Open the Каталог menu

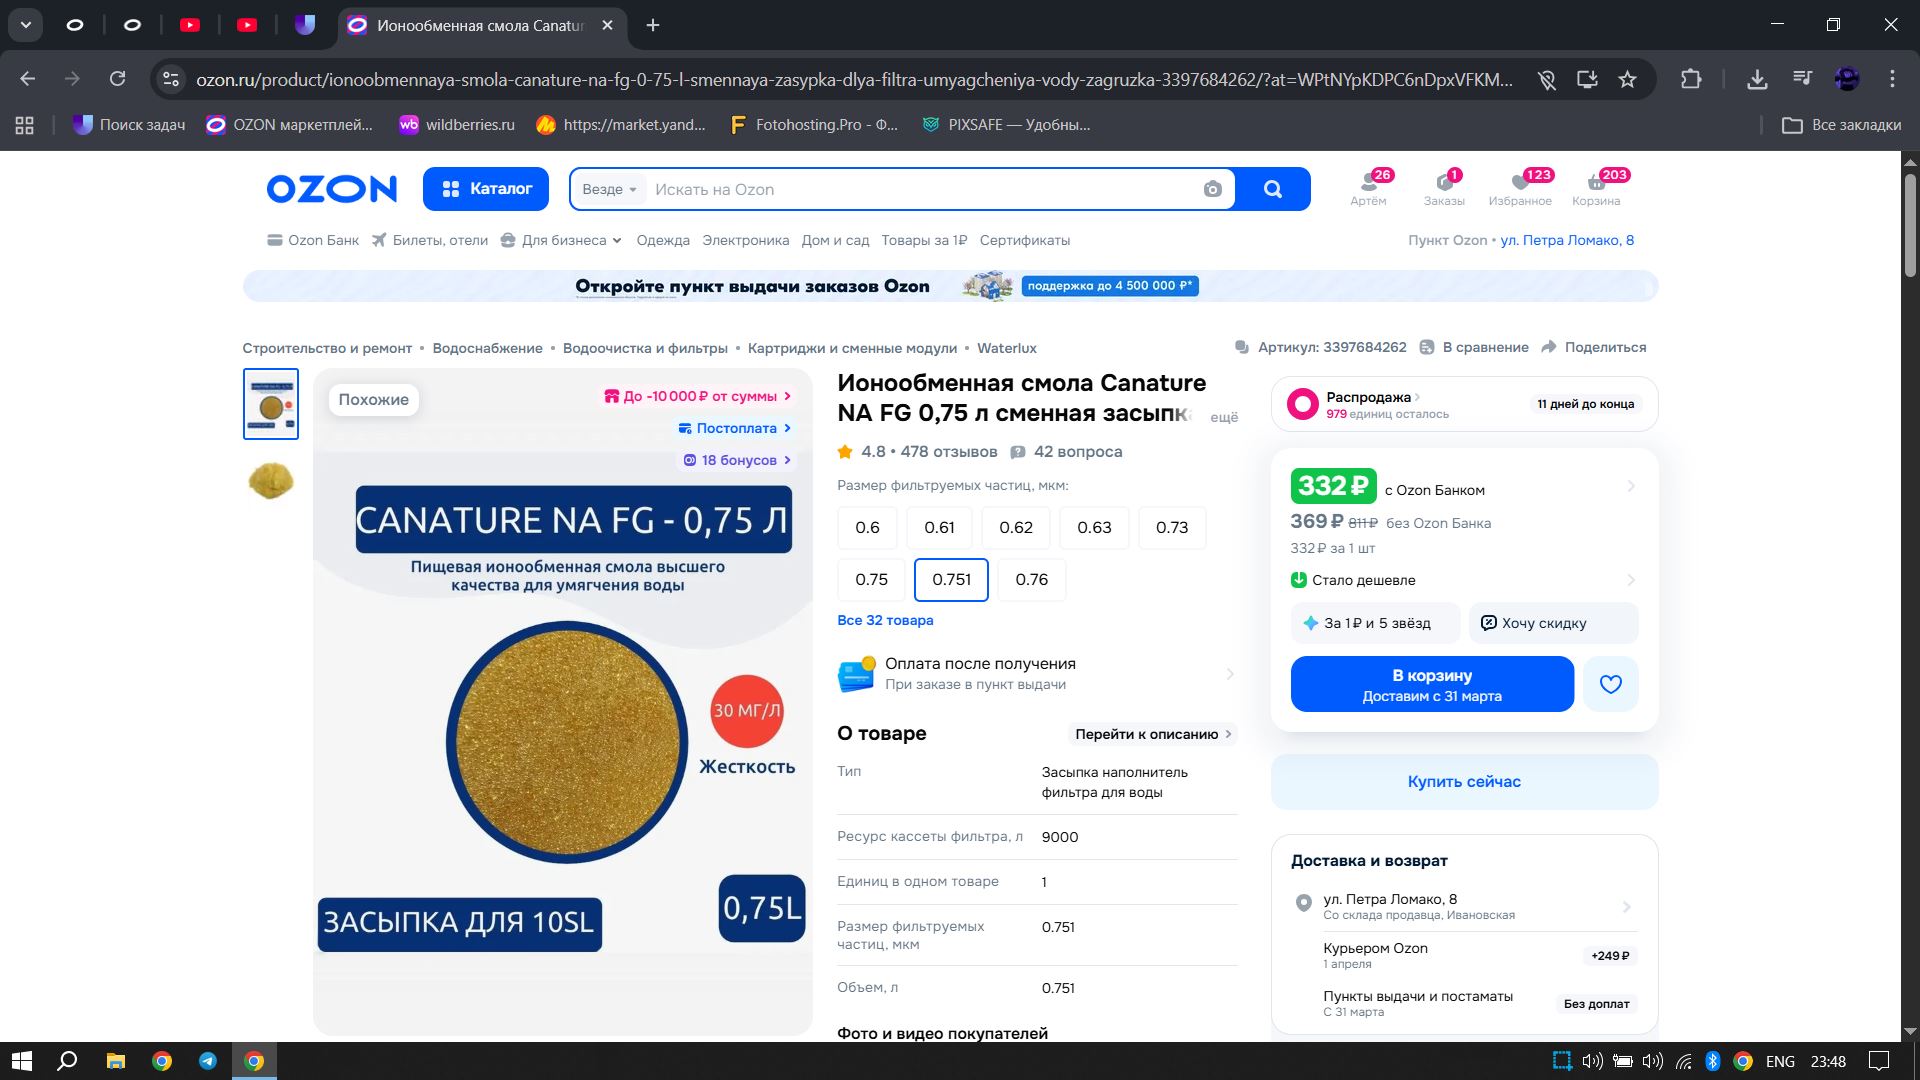[486, 189]
